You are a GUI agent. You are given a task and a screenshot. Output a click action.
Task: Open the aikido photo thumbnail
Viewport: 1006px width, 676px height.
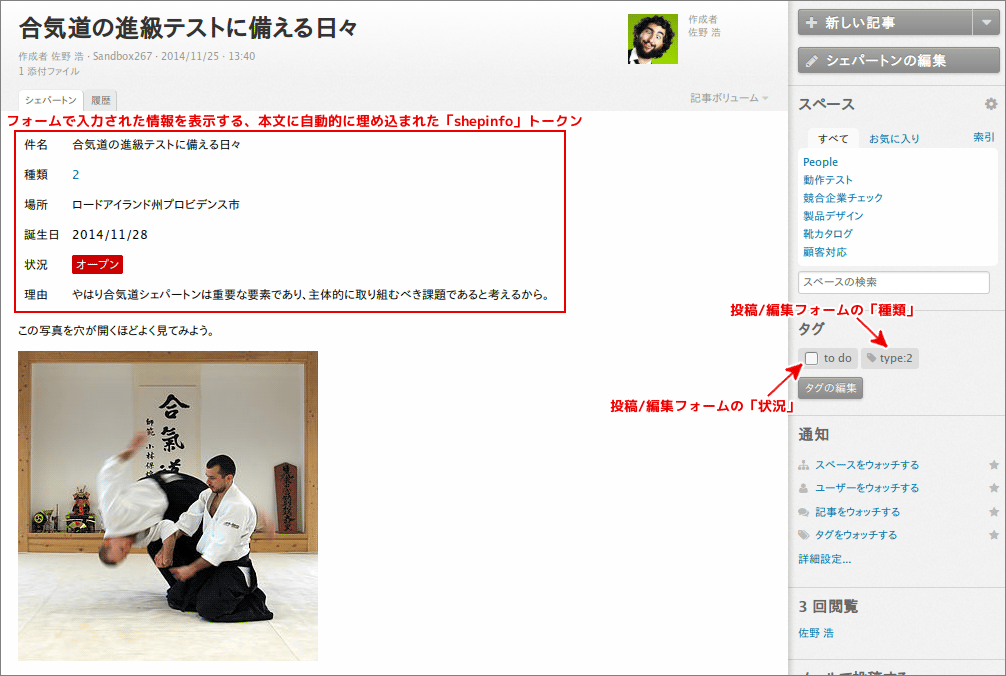(x=168, y=505)
